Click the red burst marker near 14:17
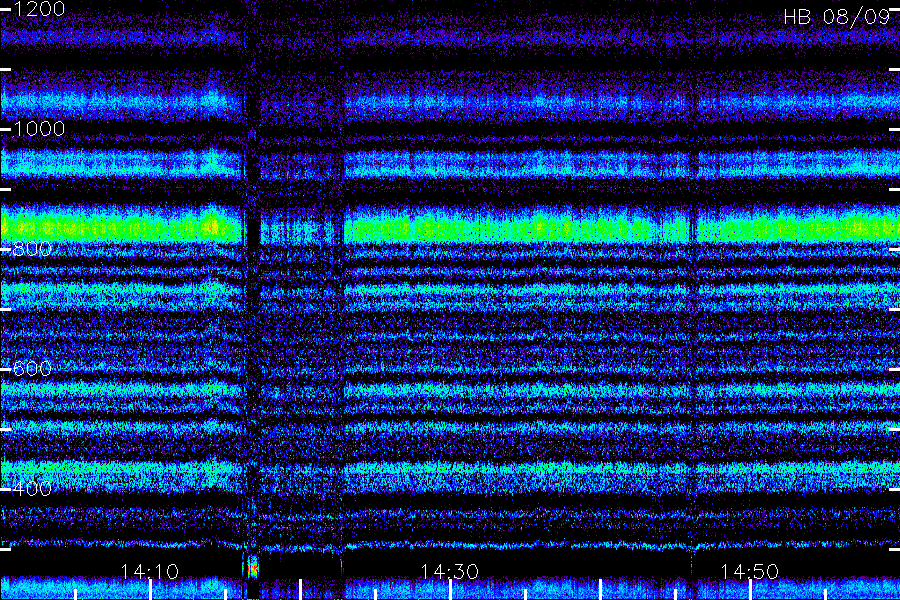The image size is (900, 600). (x=253, y=569)
